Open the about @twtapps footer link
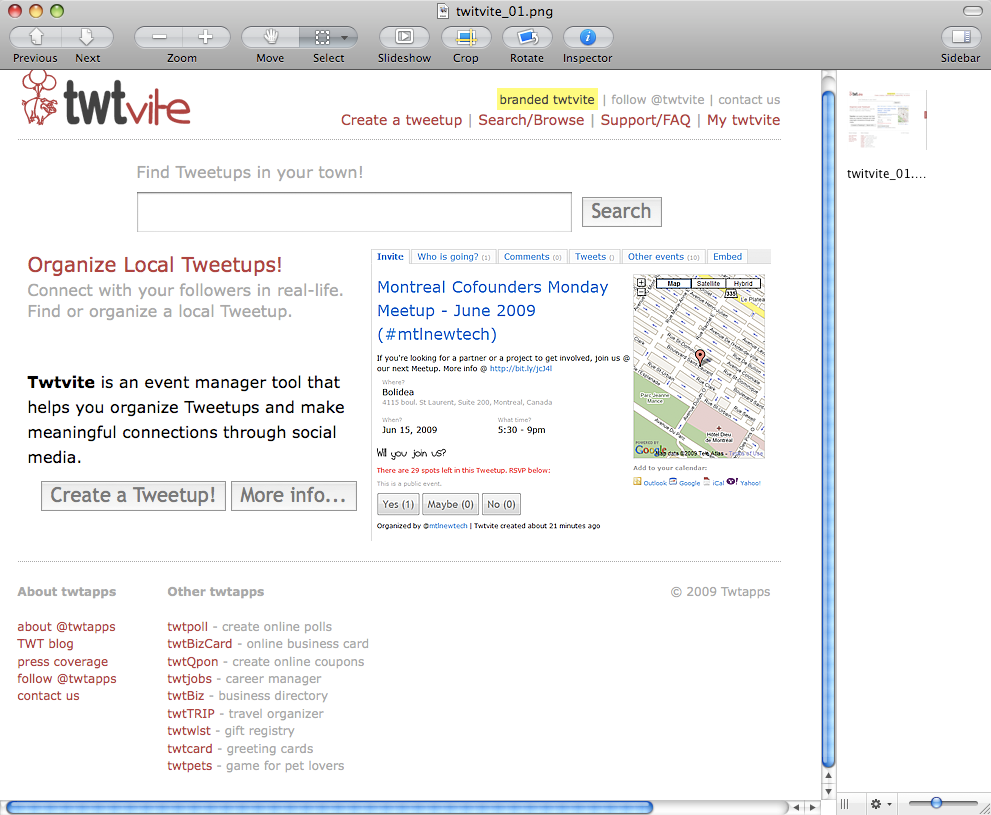This screenshot has width=991, height=815. [x=66, y=627]
